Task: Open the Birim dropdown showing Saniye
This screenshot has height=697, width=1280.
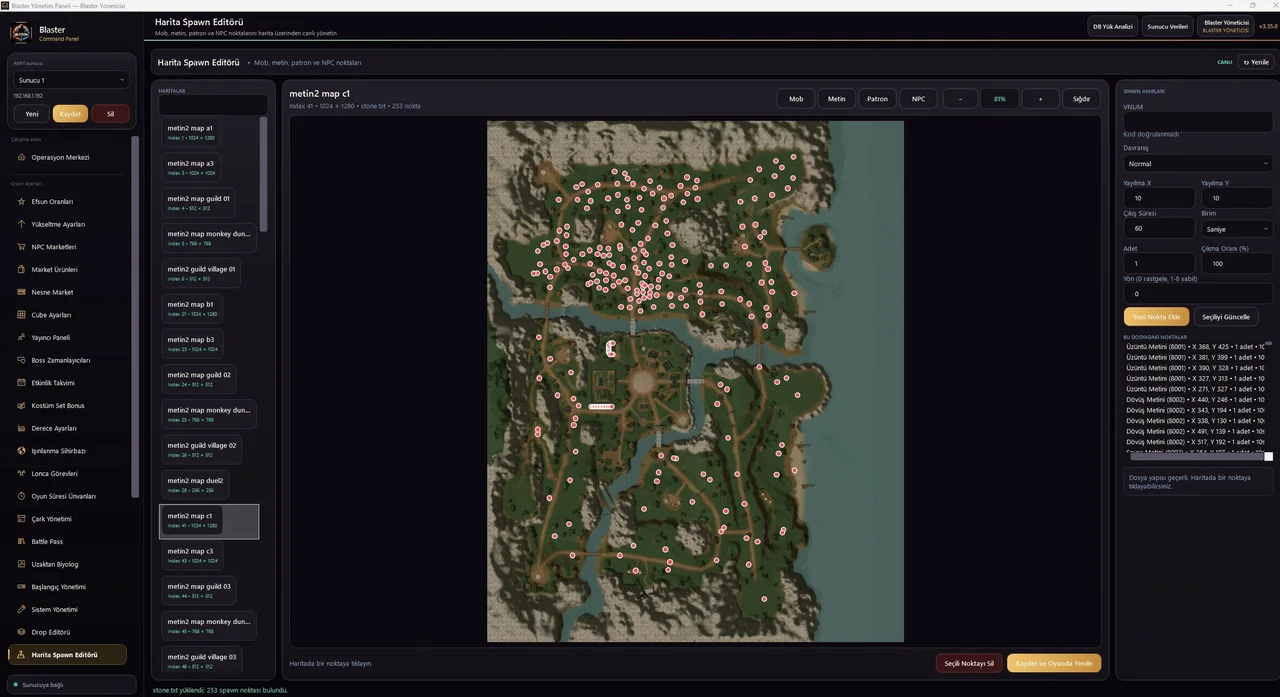Action: pos(1237,229)
